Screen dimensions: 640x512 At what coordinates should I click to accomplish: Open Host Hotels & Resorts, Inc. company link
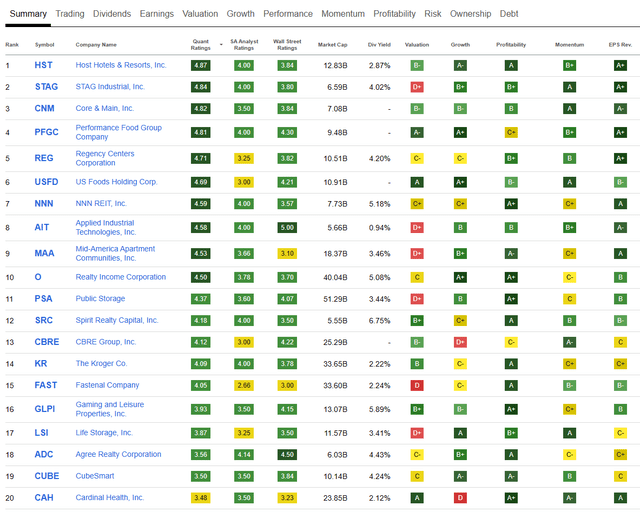pos(121,65)
